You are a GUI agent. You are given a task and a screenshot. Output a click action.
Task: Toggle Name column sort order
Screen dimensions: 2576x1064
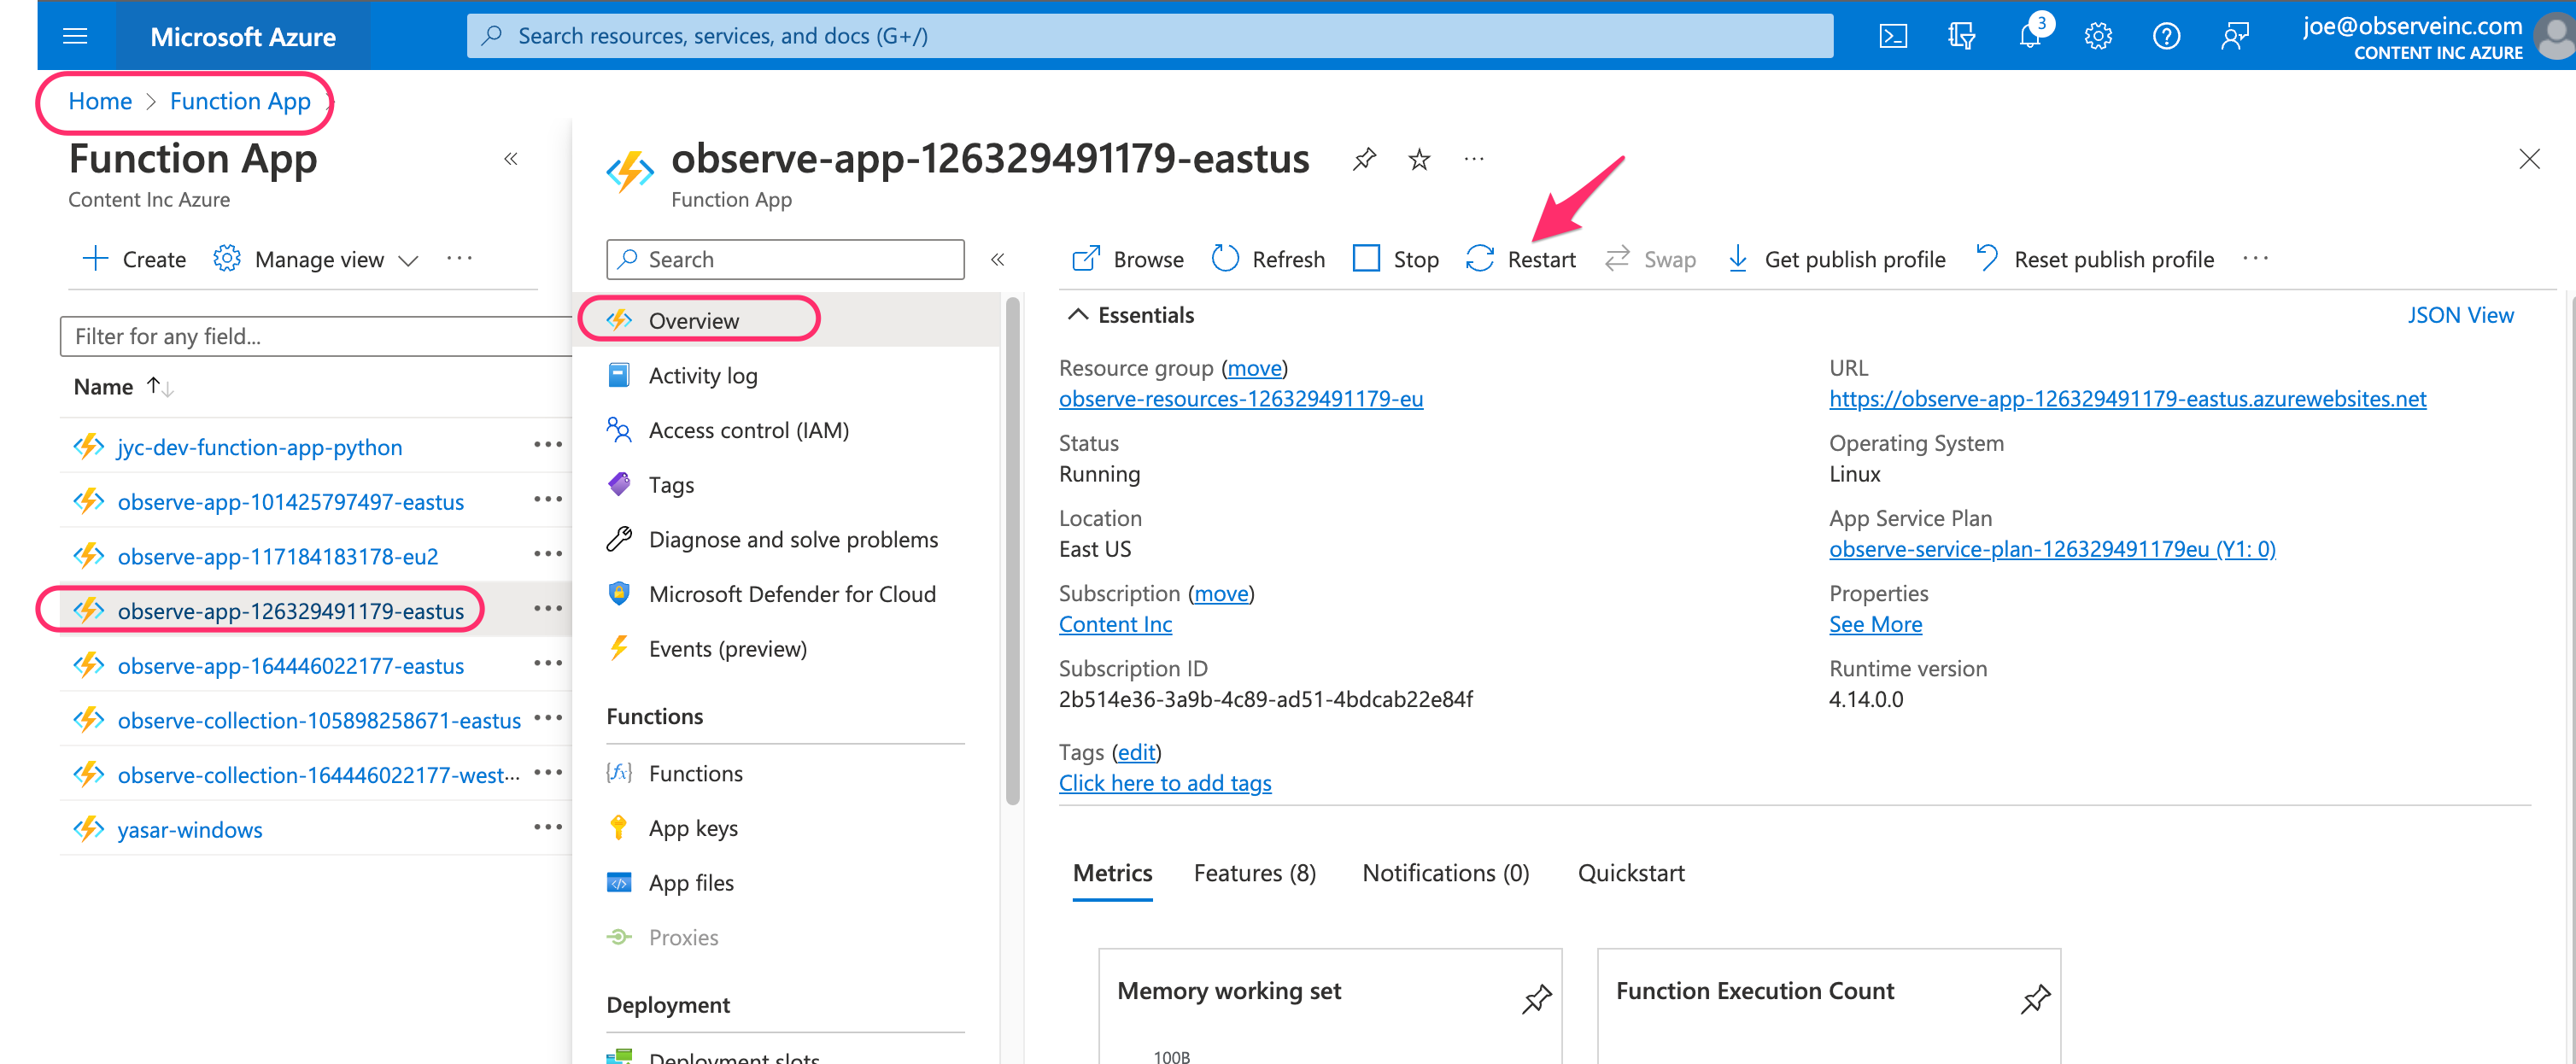click(x=159, y=386)
